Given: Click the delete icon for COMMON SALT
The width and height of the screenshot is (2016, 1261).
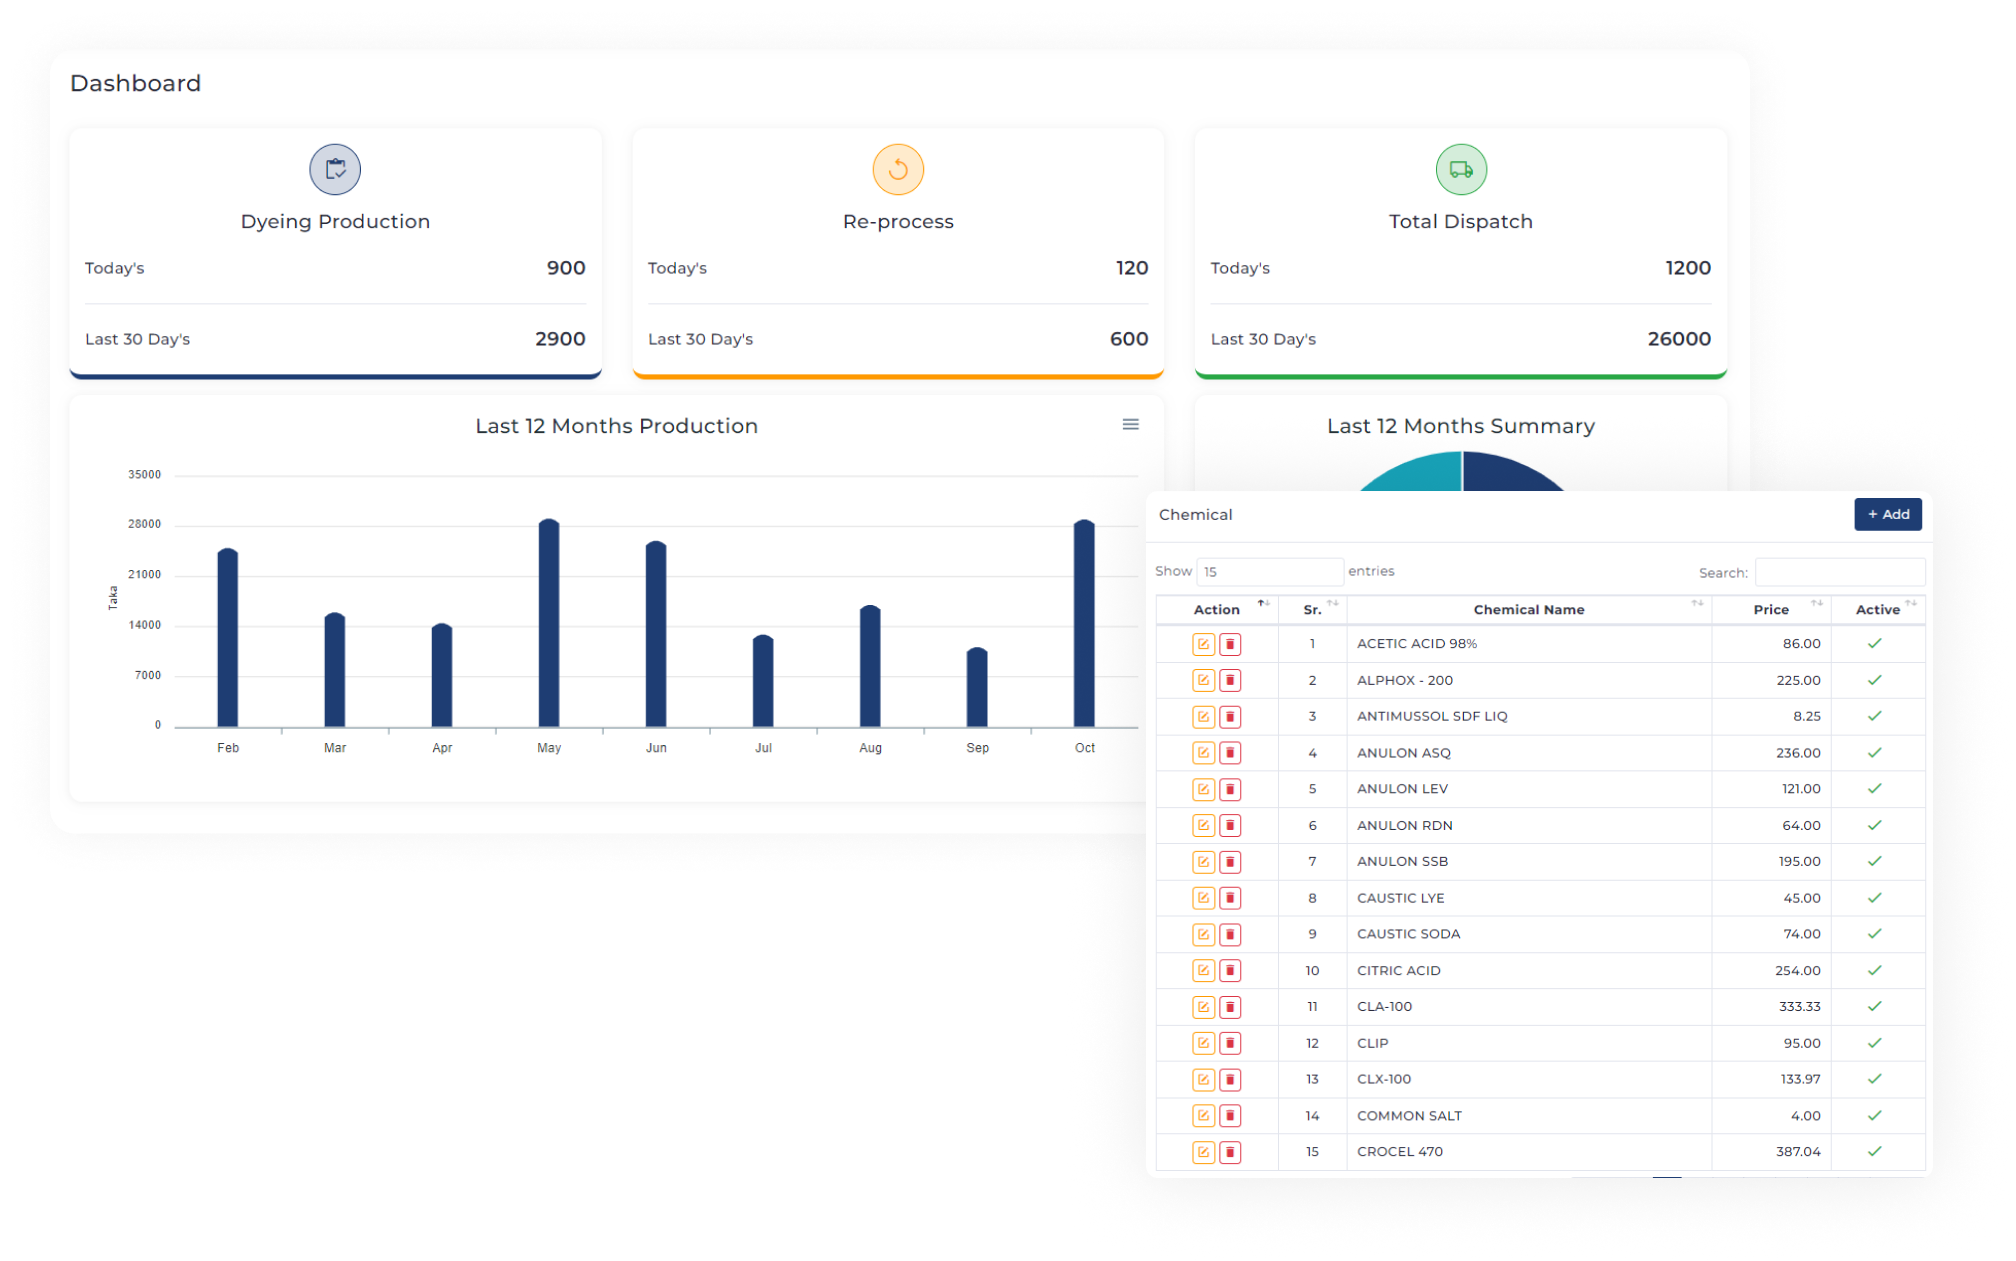Looking at the screenshot, I should (x=1230, y=1116).
